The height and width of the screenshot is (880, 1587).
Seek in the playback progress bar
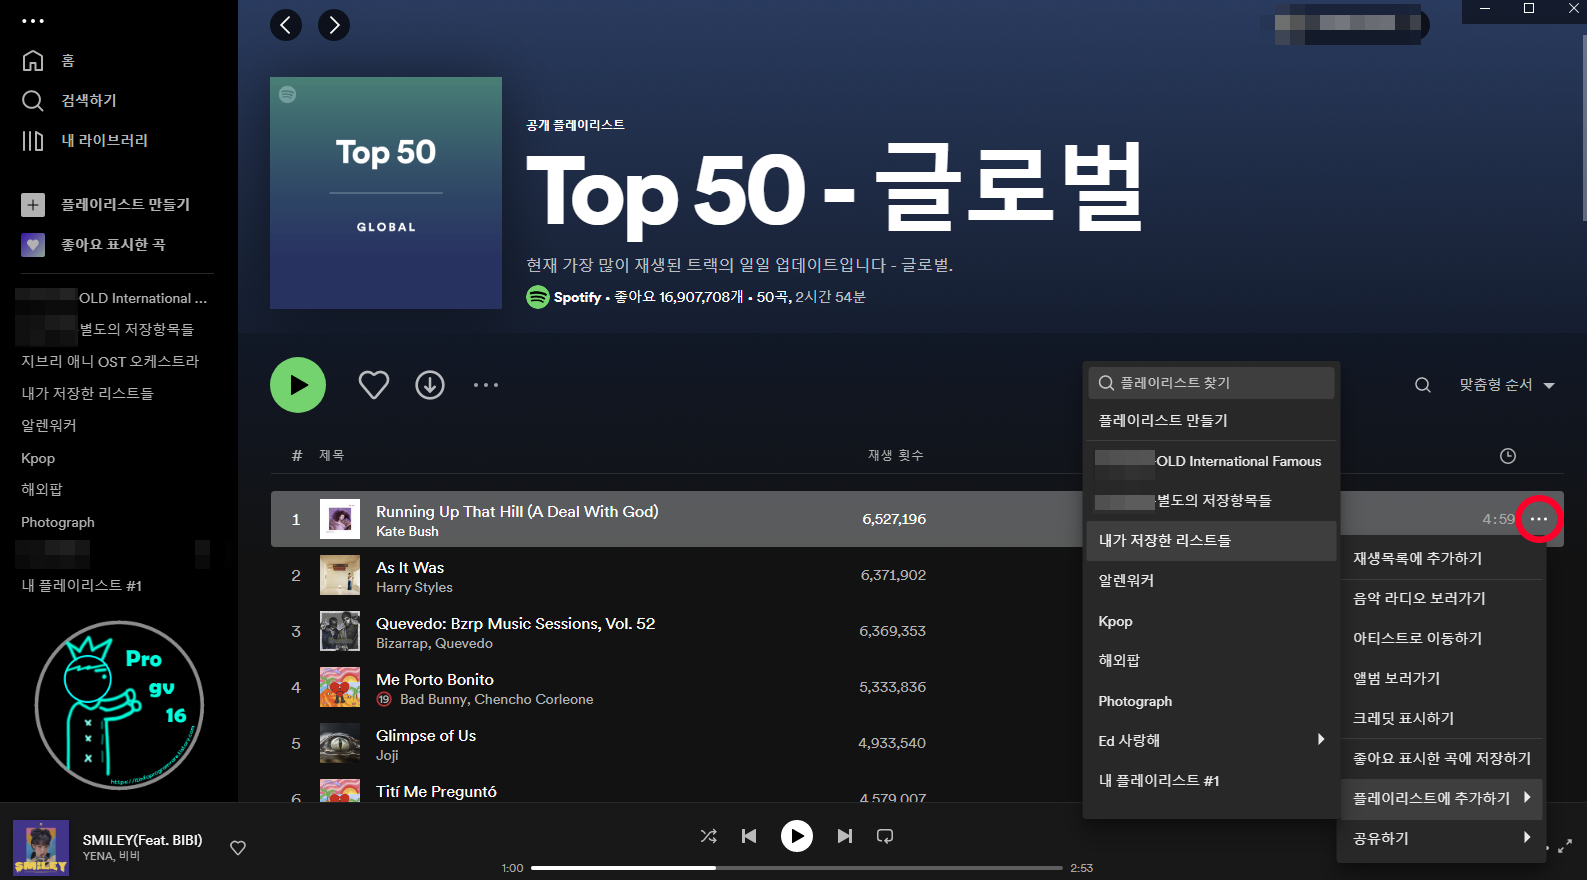tap(797, 868)
